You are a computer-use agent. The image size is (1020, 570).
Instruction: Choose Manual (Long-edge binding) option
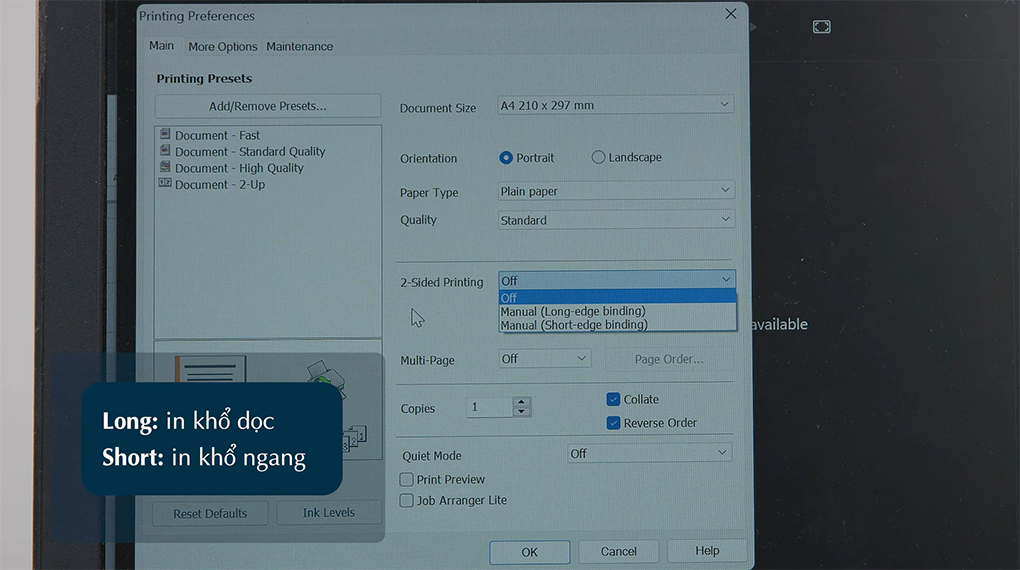(573, 311)
